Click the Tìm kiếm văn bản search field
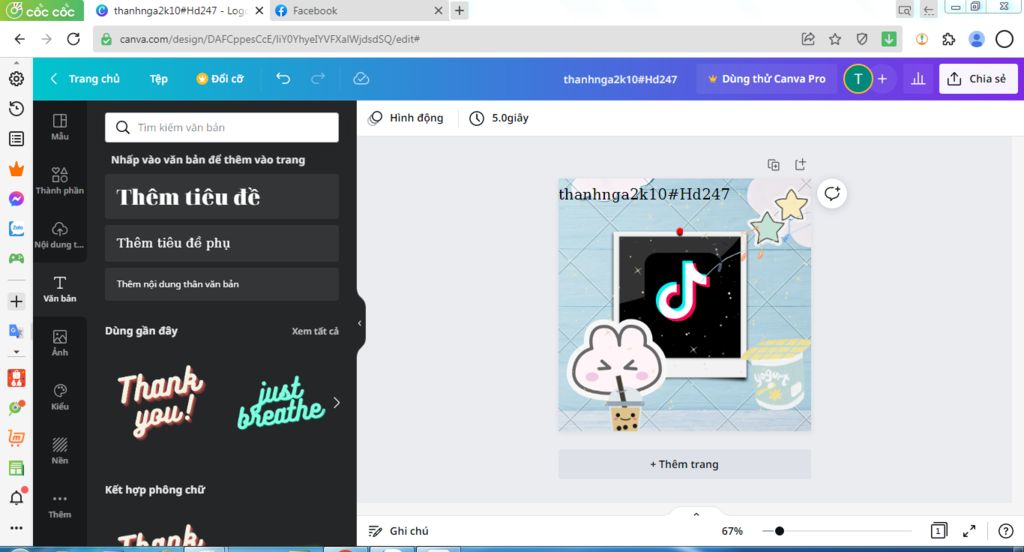1024x552 pixels. (x=222, y=127)
